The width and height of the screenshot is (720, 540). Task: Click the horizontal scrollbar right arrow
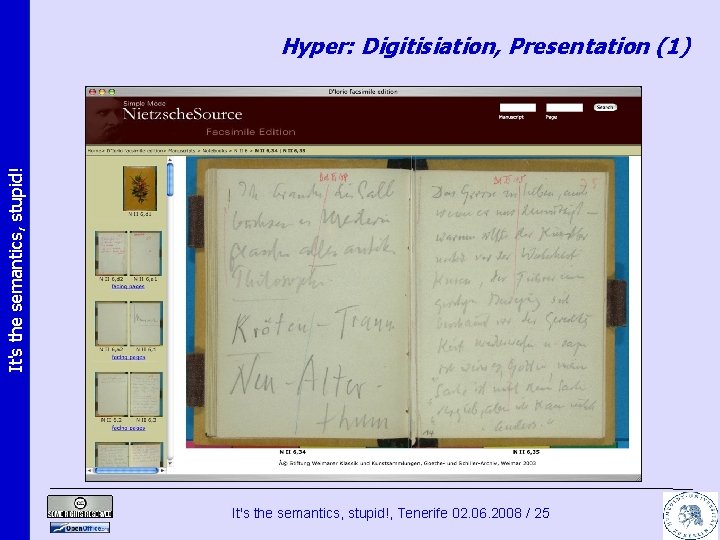(163, 470)
